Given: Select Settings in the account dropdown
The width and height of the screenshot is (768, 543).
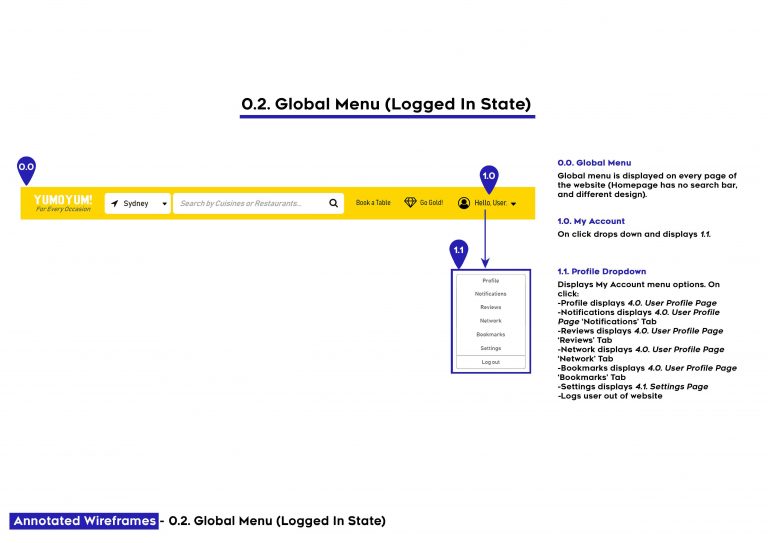Looking at the screenshot, I should click(491, 348).
